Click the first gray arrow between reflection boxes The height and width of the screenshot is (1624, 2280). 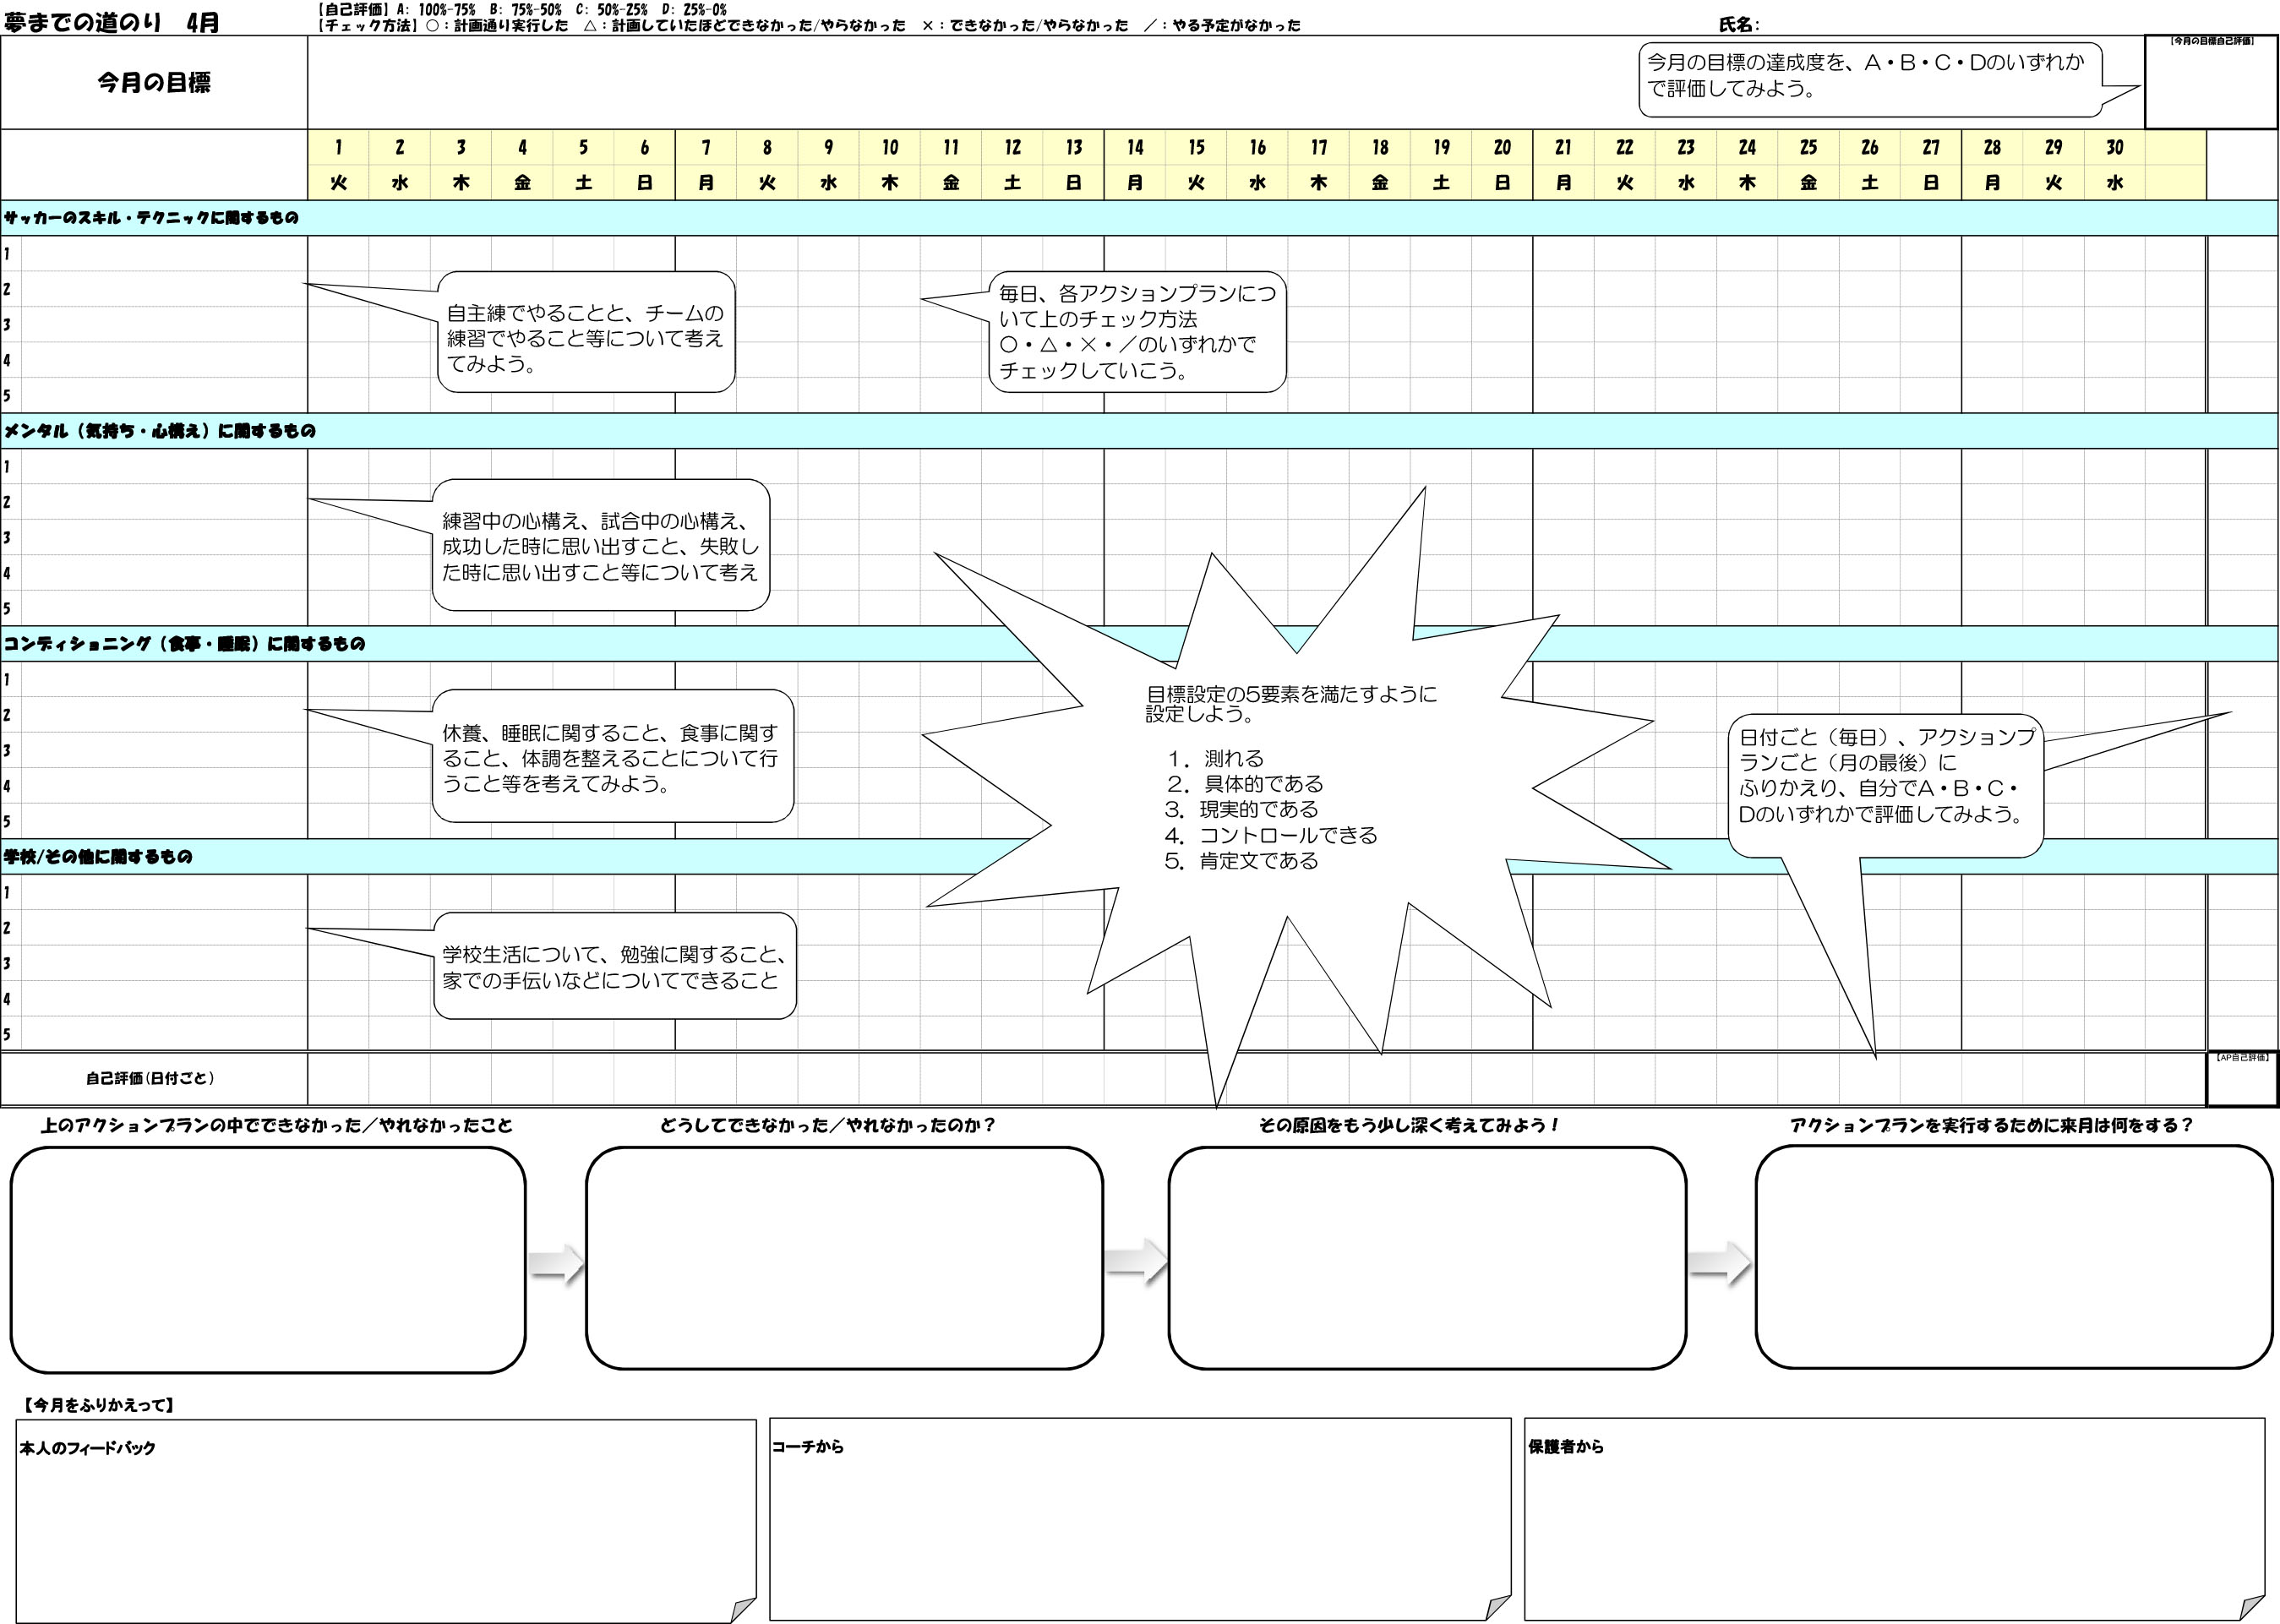[556, 1263]
